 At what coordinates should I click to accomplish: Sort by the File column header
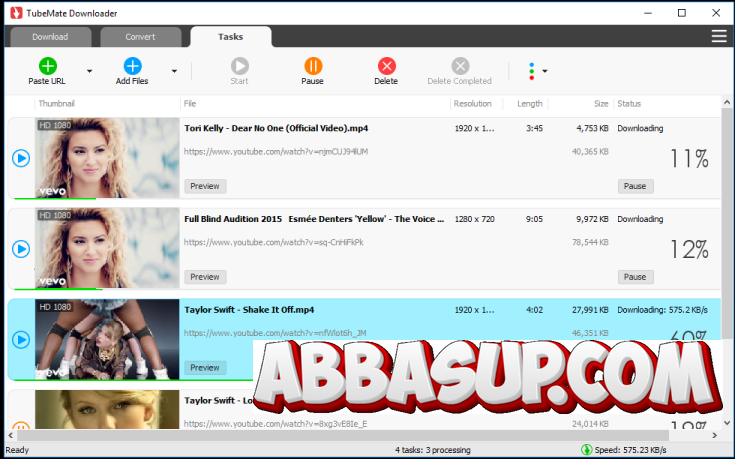tap(190, 104)
